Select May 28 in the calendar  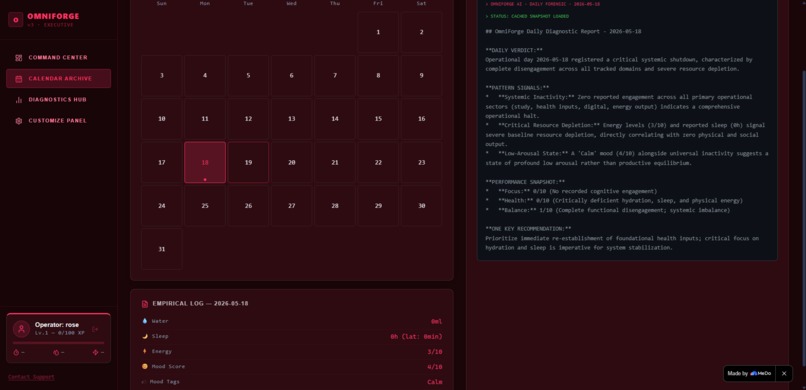point(335,206)
